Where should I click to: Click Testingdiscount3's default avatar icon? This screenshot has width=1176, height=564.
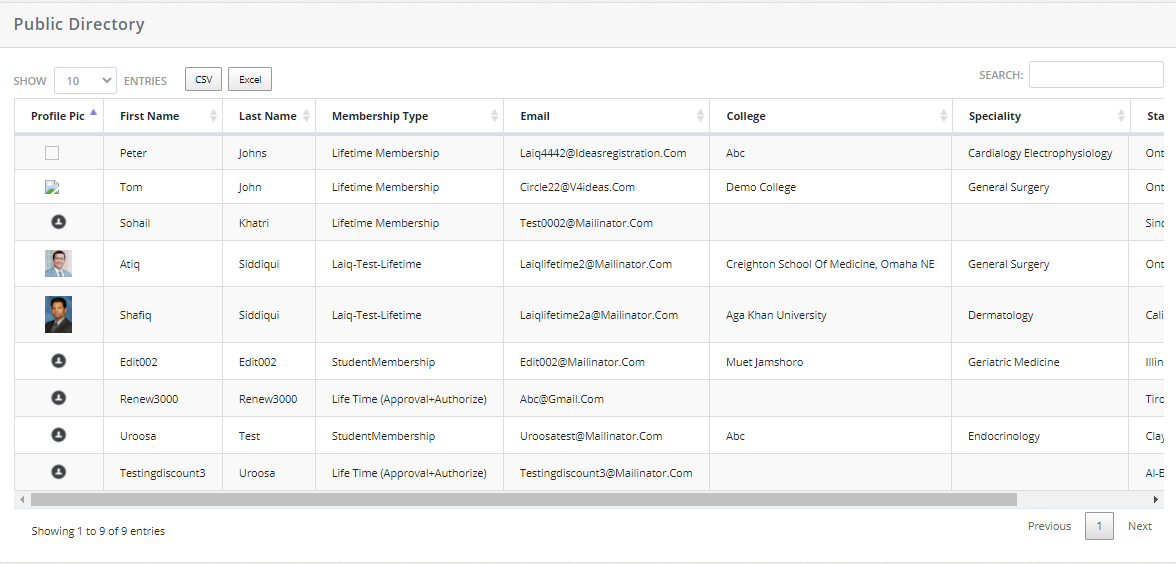58,472
